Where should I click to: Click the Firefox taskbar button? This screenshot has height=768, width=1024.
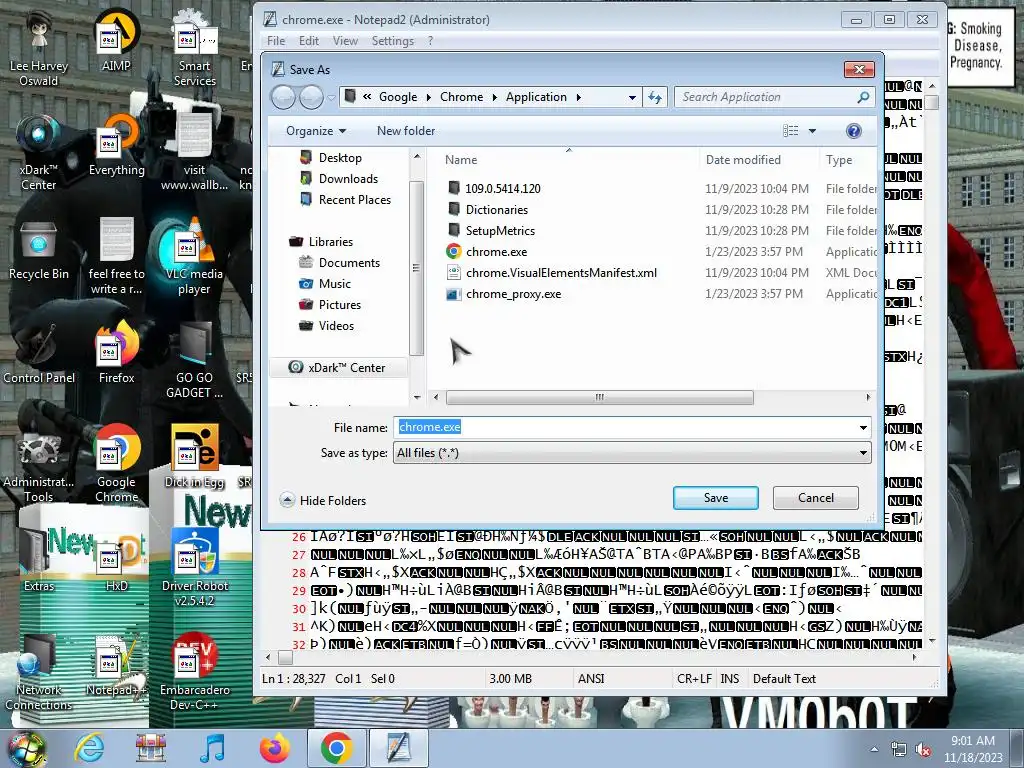[x=274, y=748]
